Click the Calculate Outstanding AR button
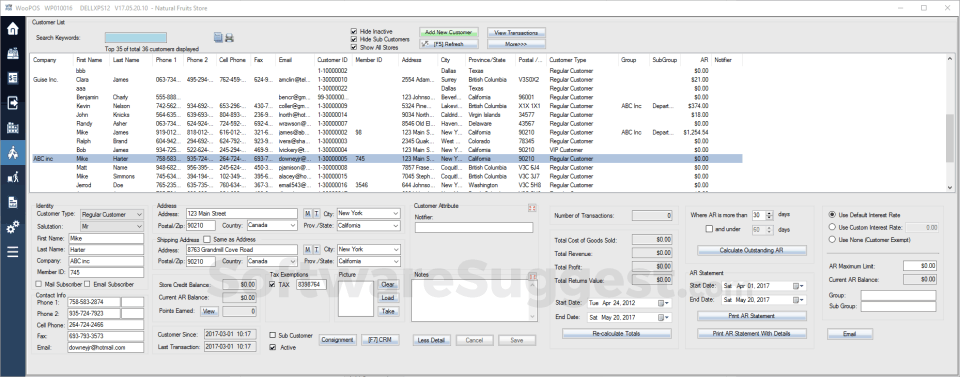 click(x=752, y=250)
